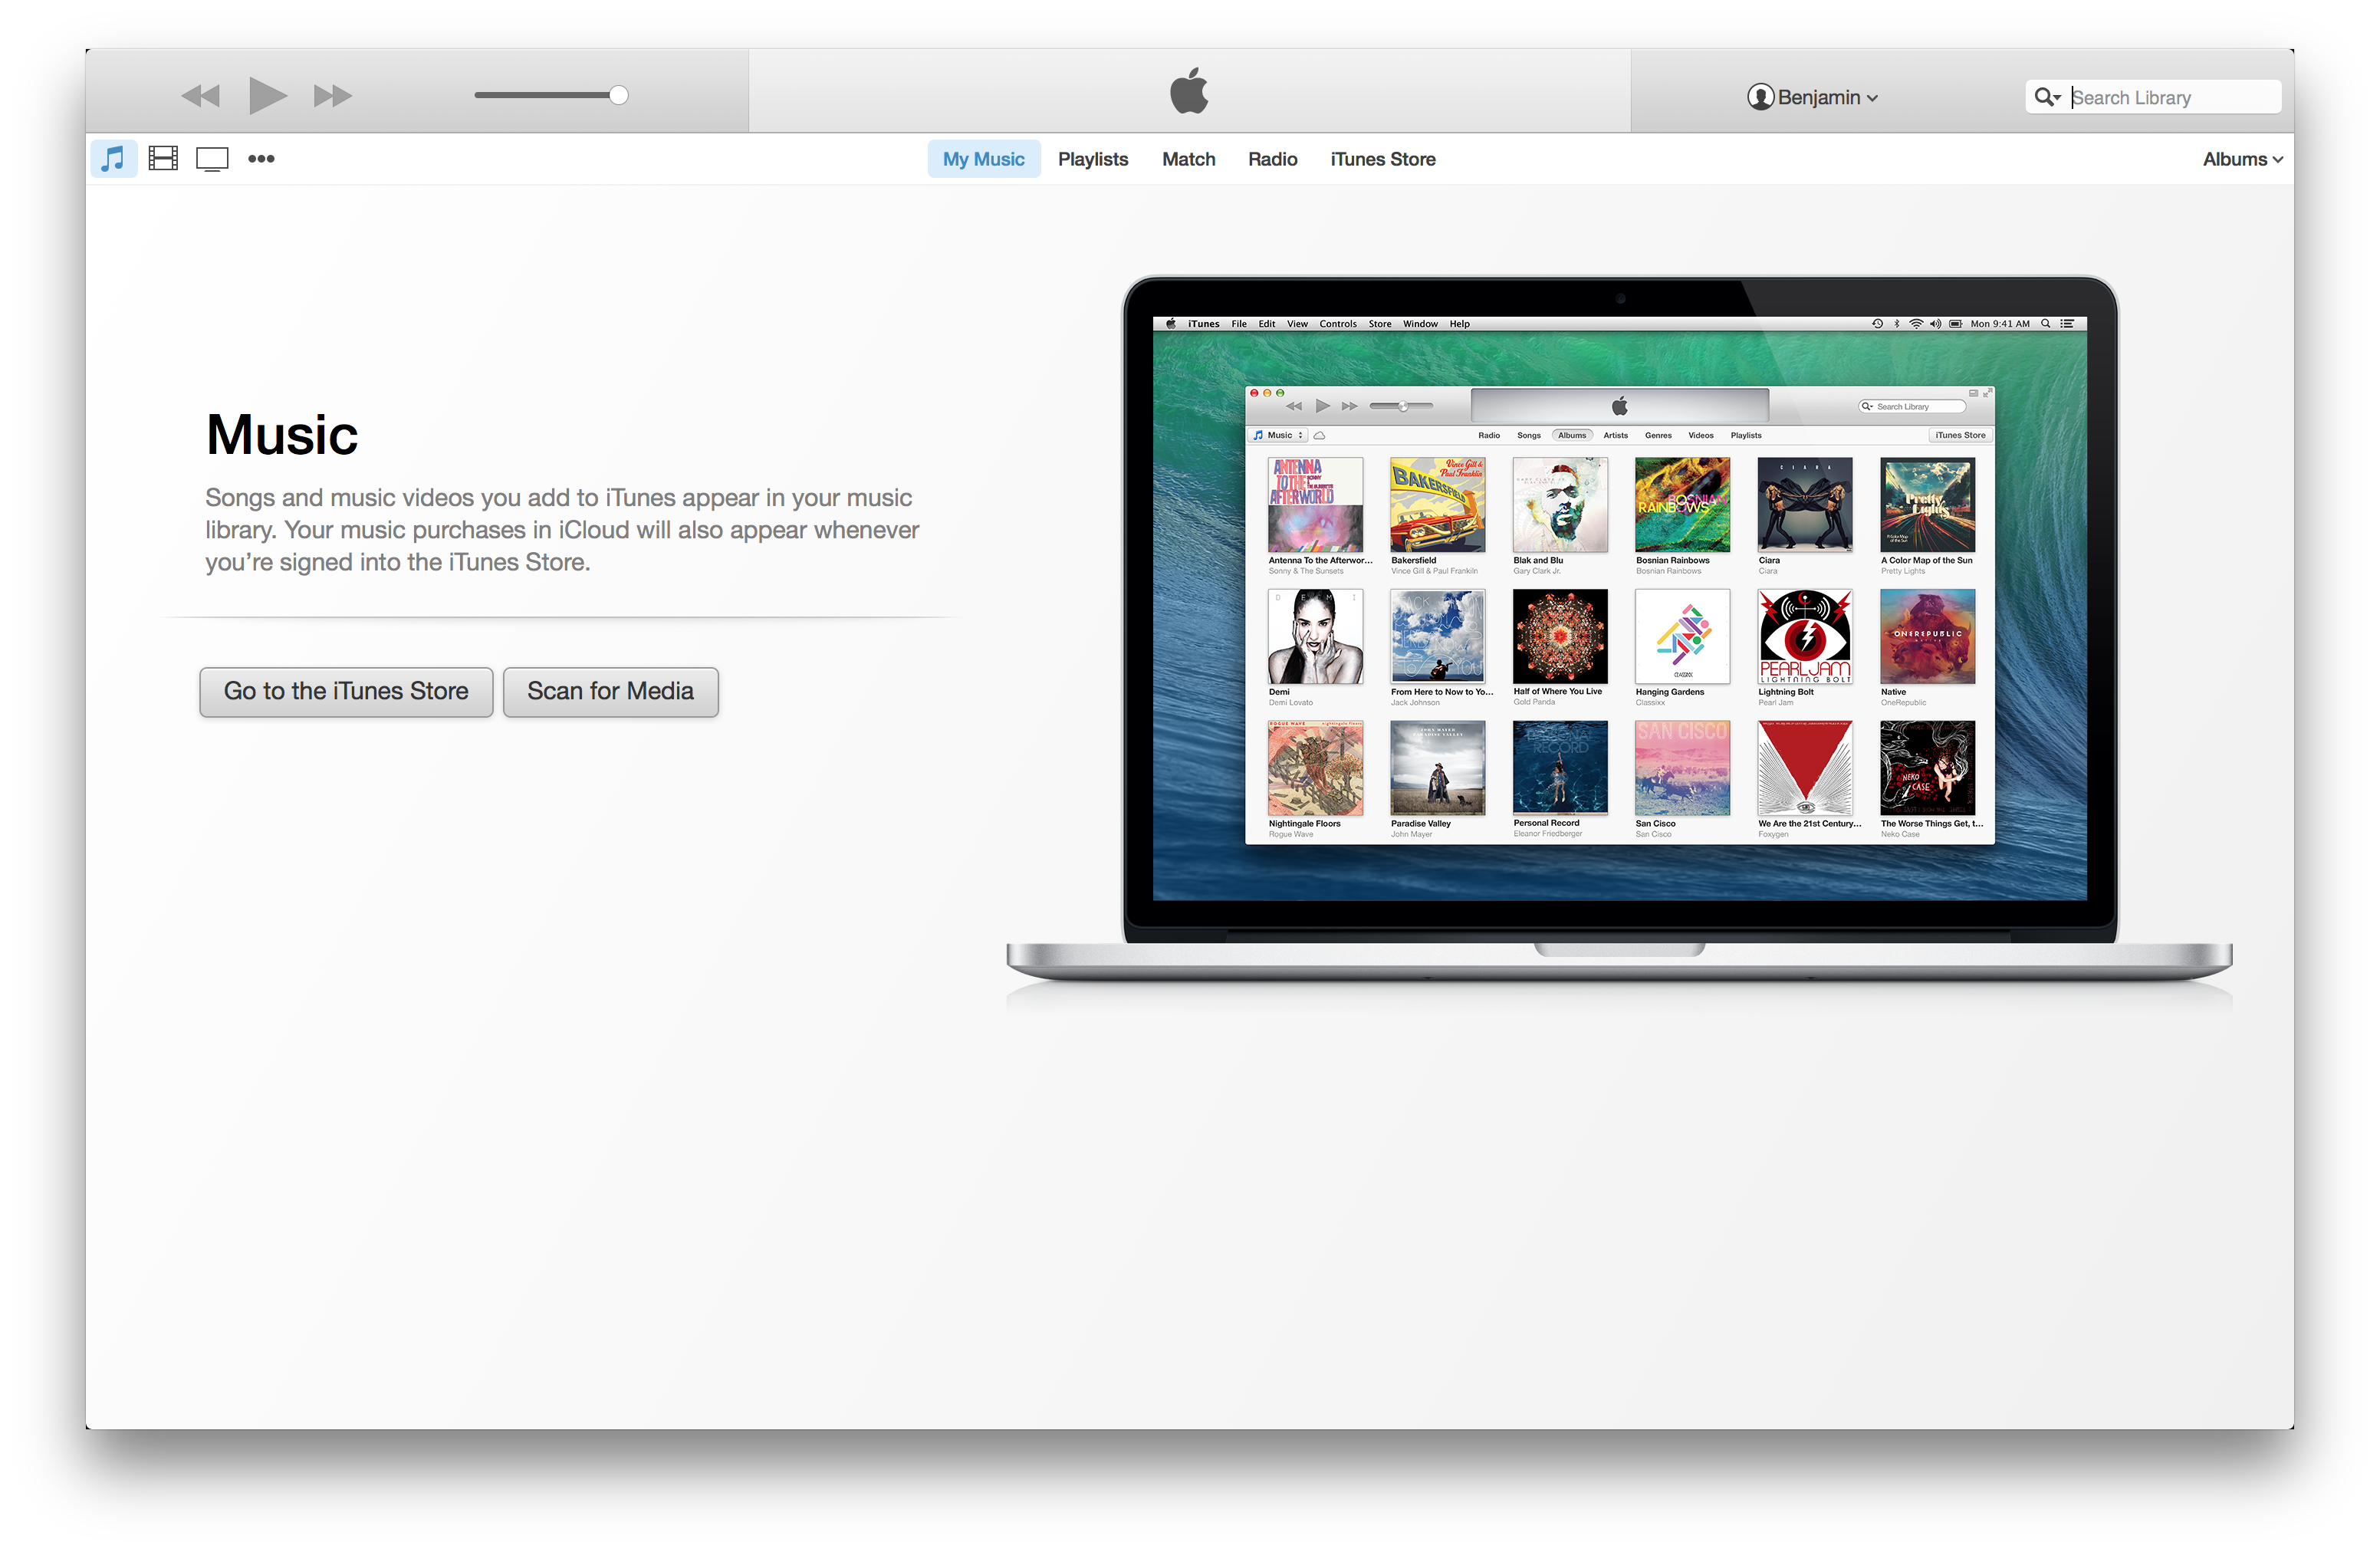Open search options magnifier dropdown

[x=2047, y=97]
